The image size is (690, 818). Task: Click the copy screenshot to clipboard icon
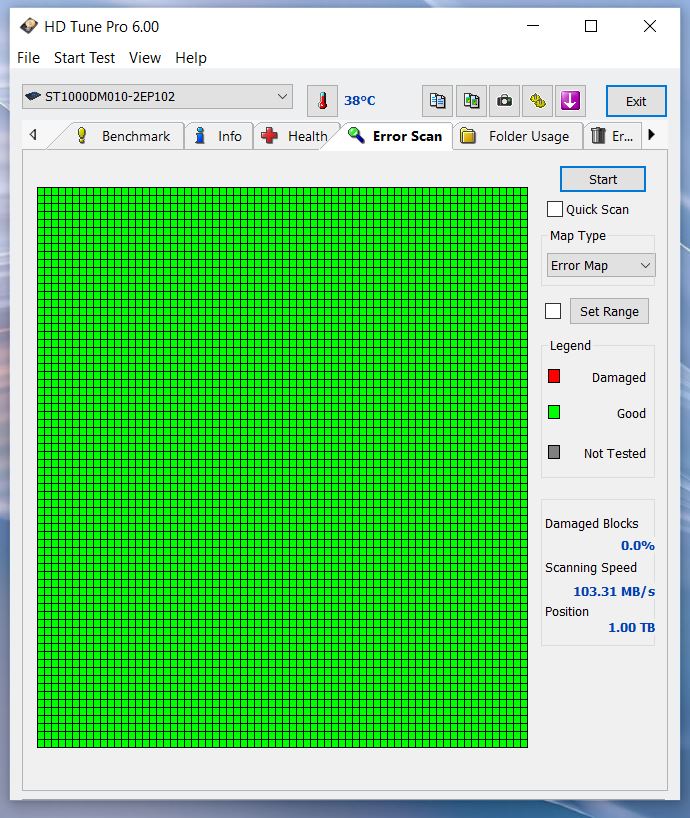coord(471,101)
